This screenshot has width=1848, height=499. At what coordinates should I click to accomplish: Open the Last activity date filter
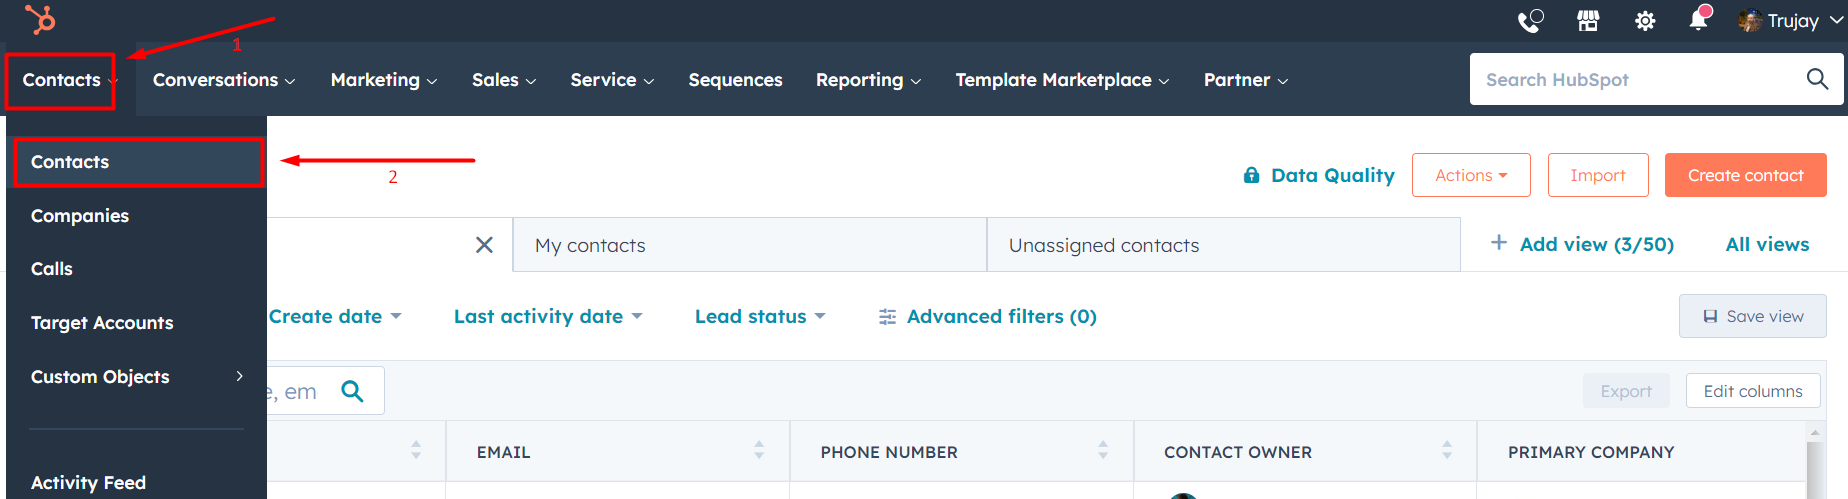click(x=548, y=317)
